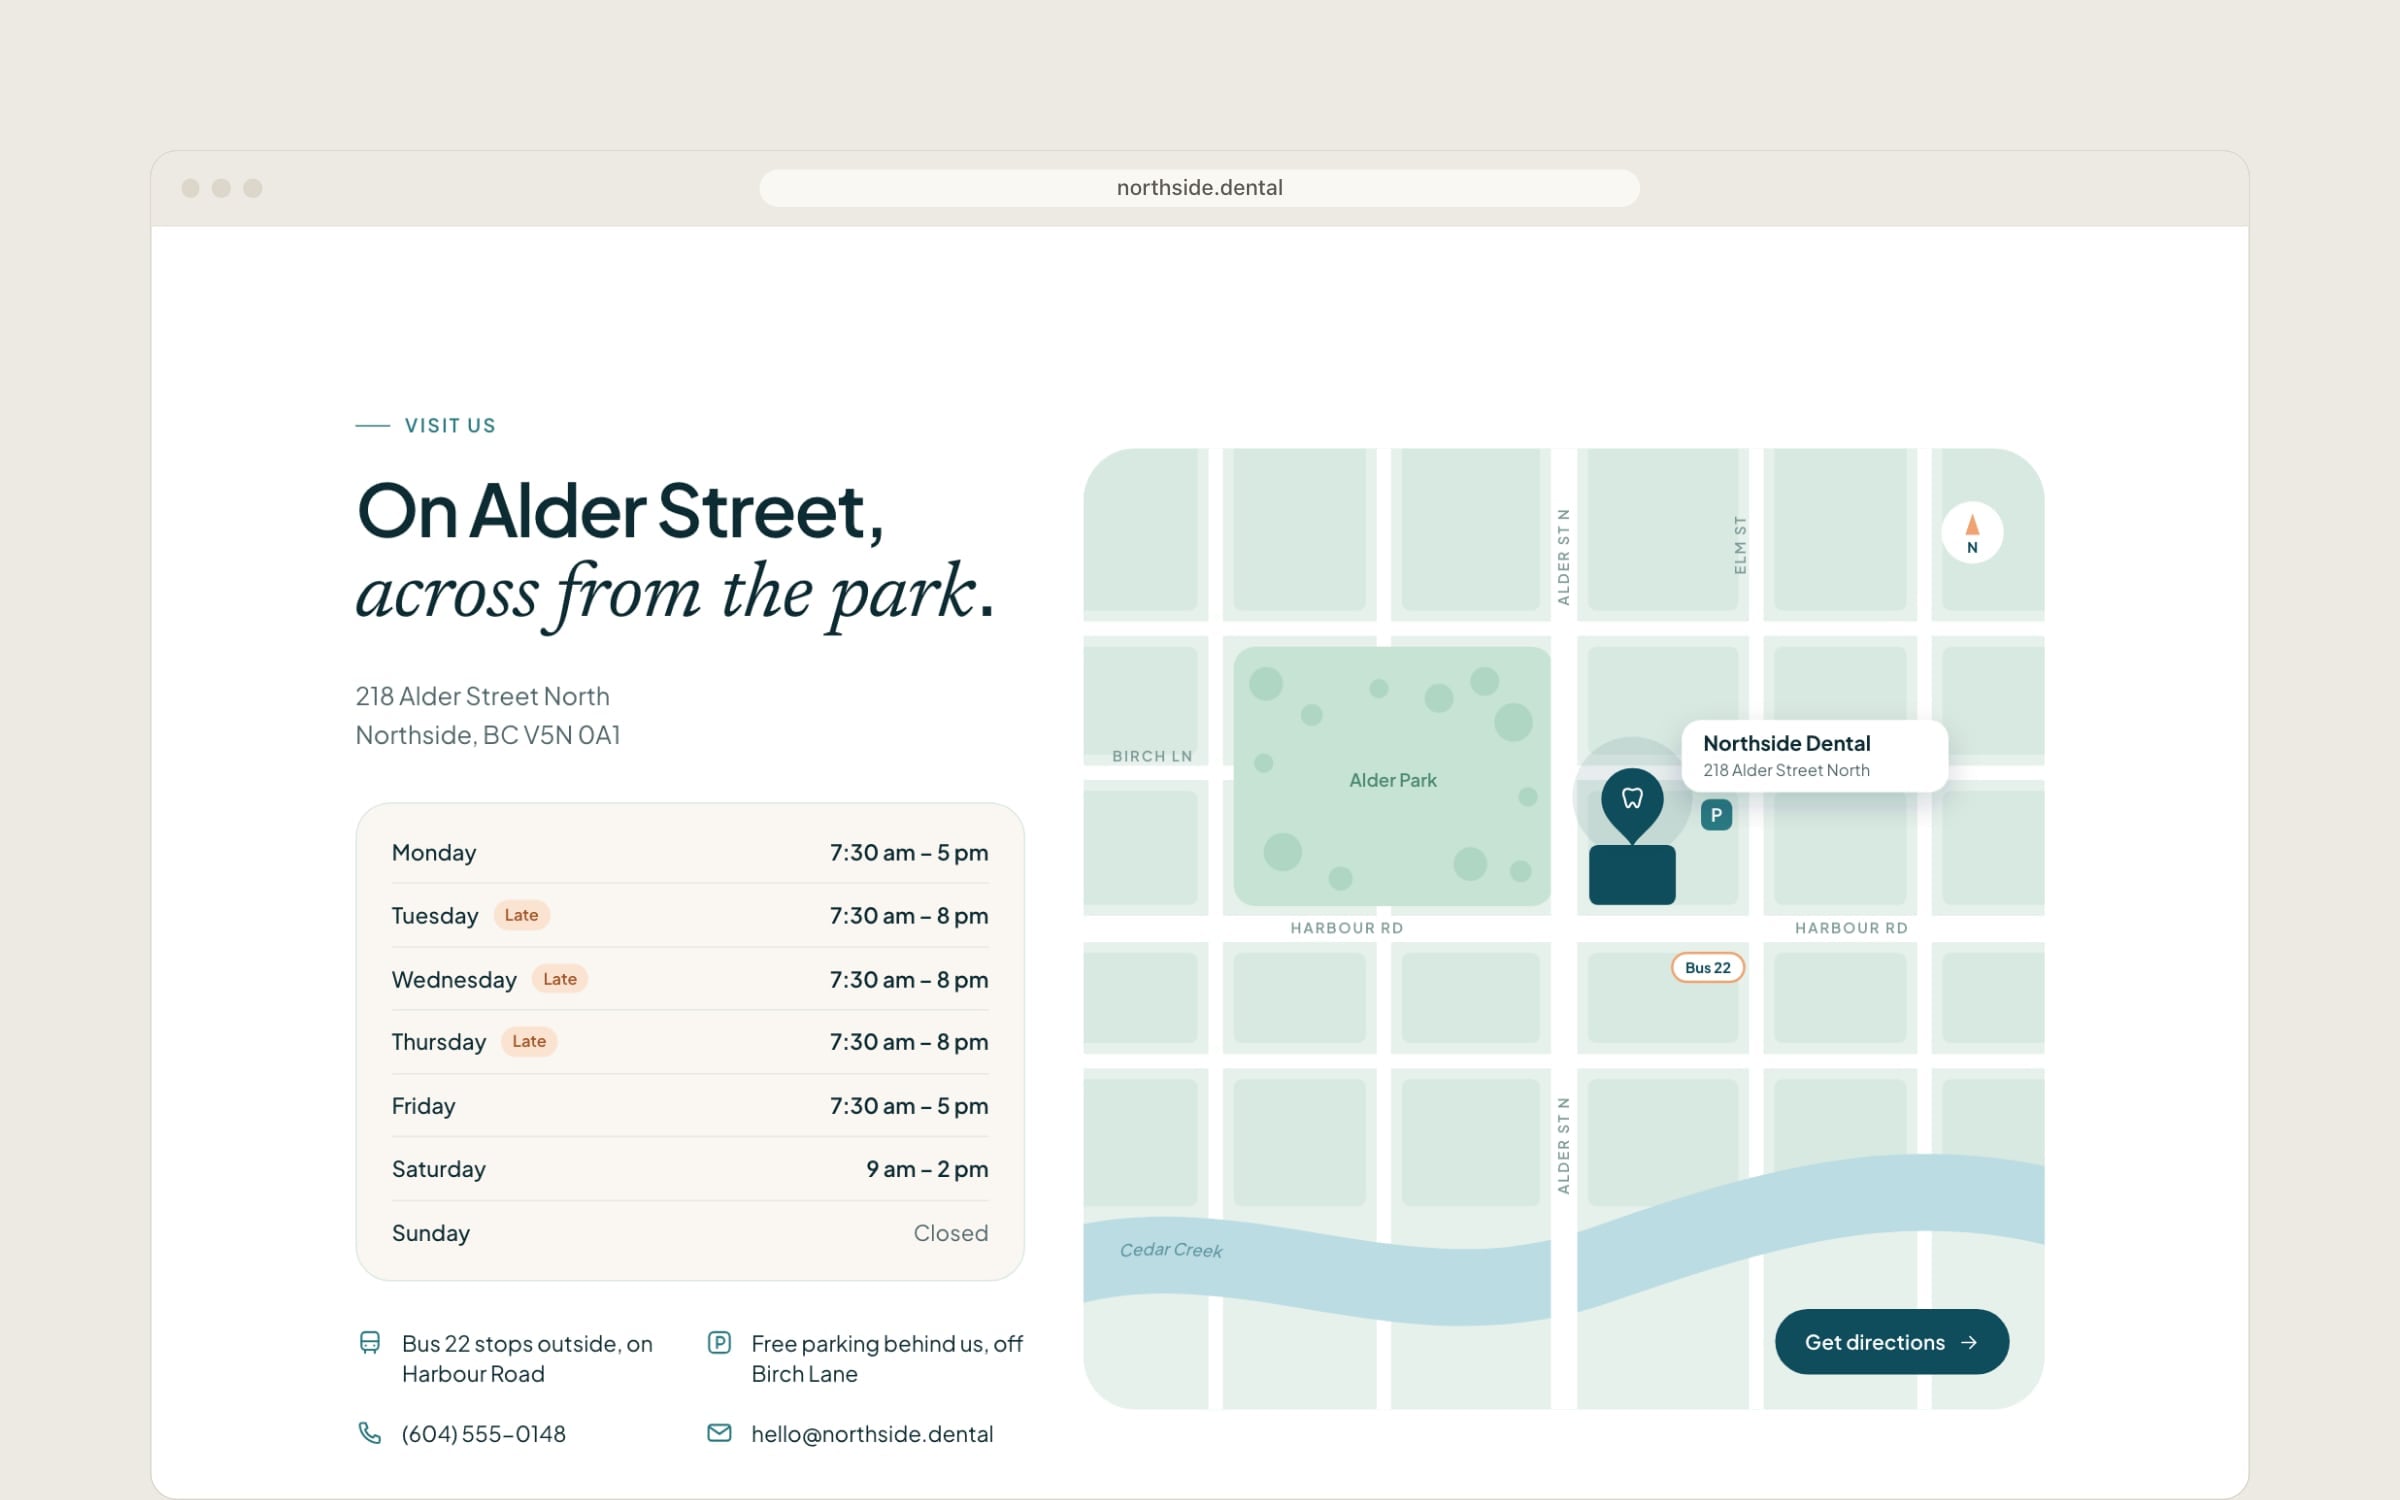Click Bus 22 stops outside text
Viewport: 2400px width, 1500px height.
pyautogui.click(x=527, y=1358)
